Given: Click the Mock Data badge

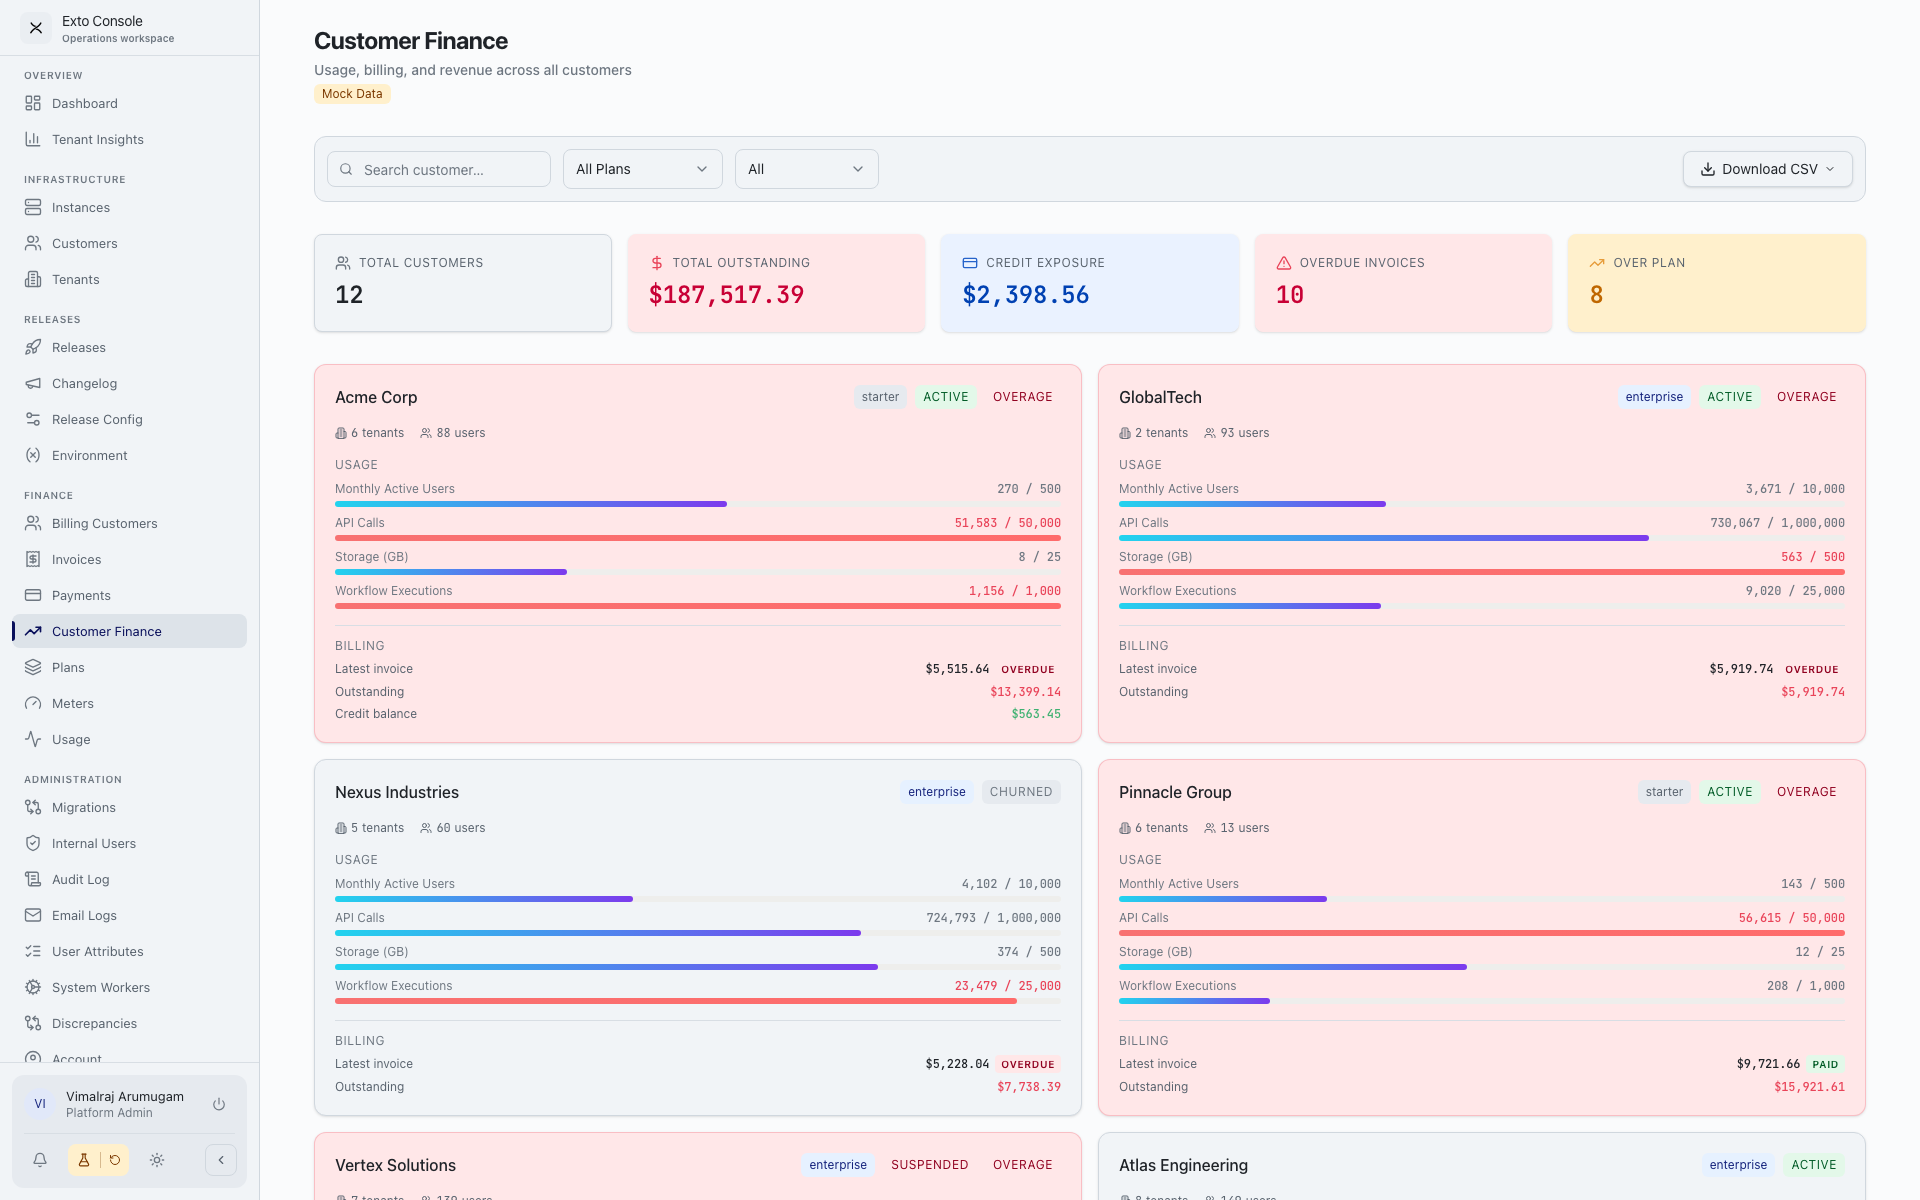Looking at the screenshot, I should coord(352,94).
